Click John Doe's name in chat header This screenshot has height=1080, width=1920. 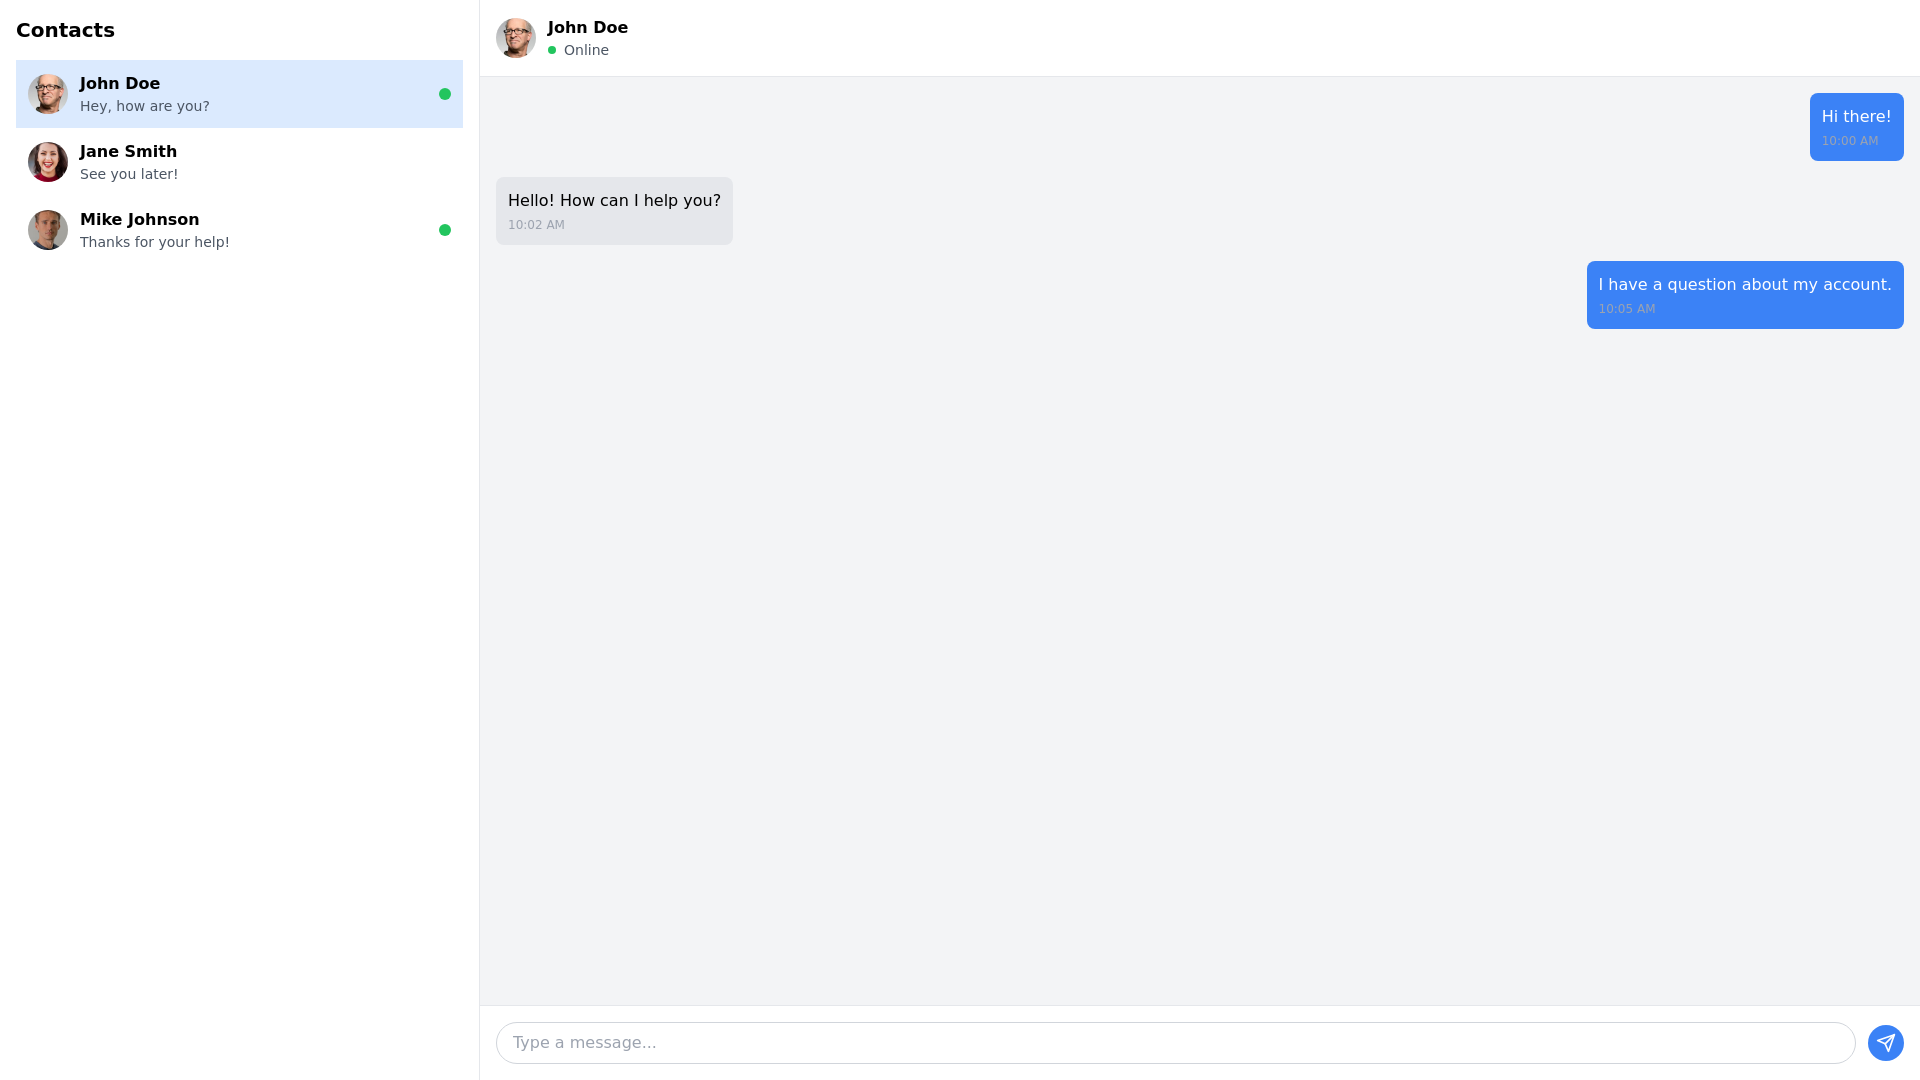(x=588, y=28)
